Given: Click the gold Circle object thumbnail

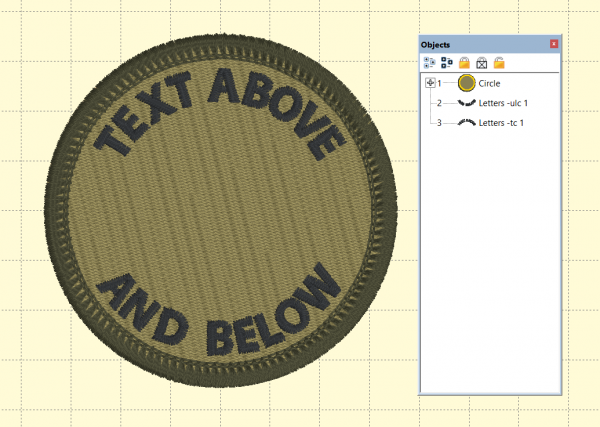Looking at the screenshot, I should click(x=466, y=83).
